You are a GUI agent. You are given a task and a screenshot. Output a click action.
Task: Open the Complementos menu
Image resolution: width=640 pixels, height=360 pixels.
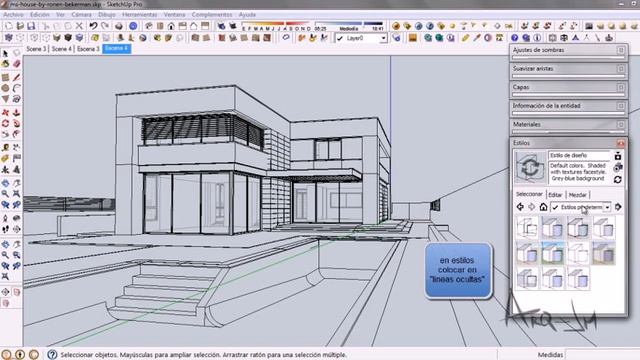click(212, 14)
